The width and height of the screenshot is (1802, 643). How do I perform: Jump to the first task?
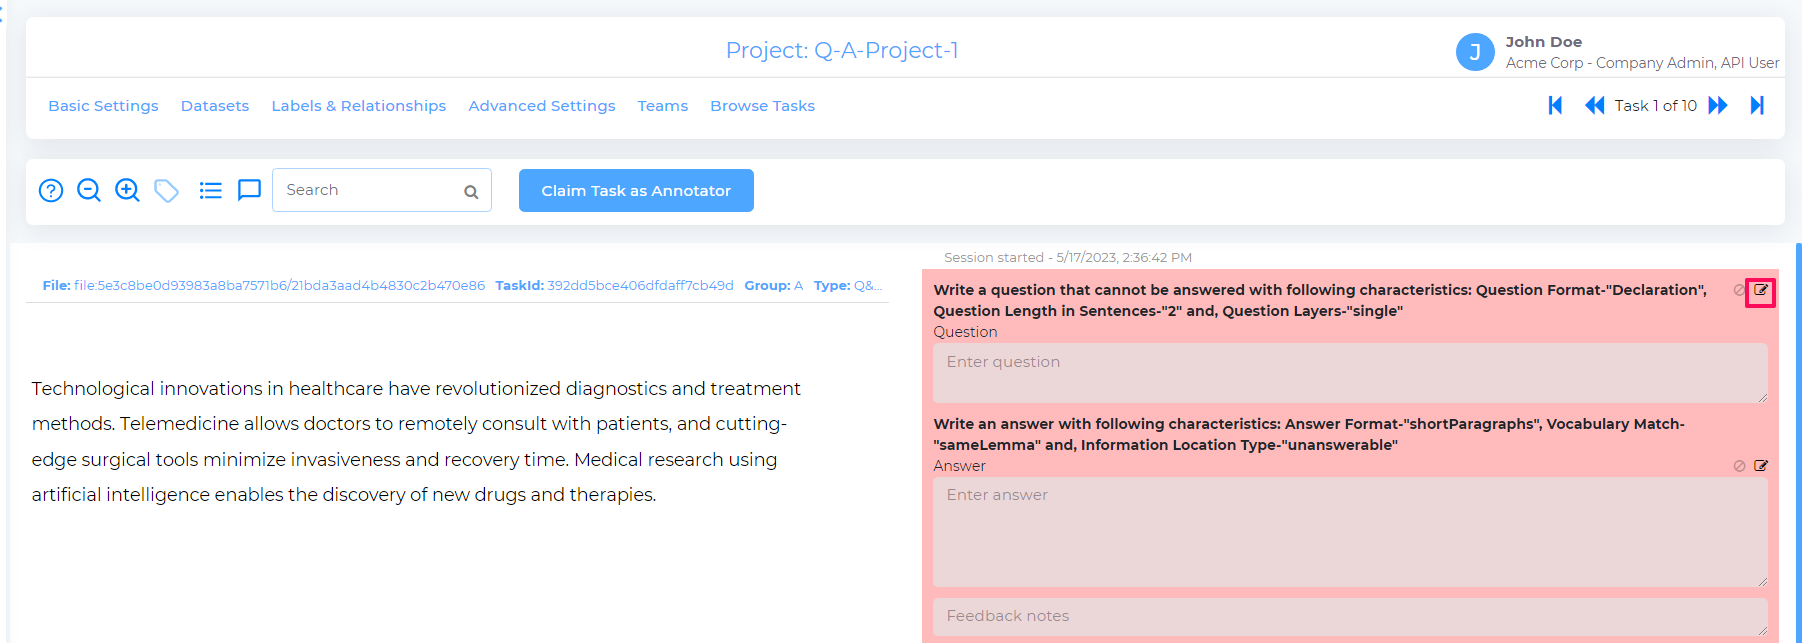coord(1555,105)
